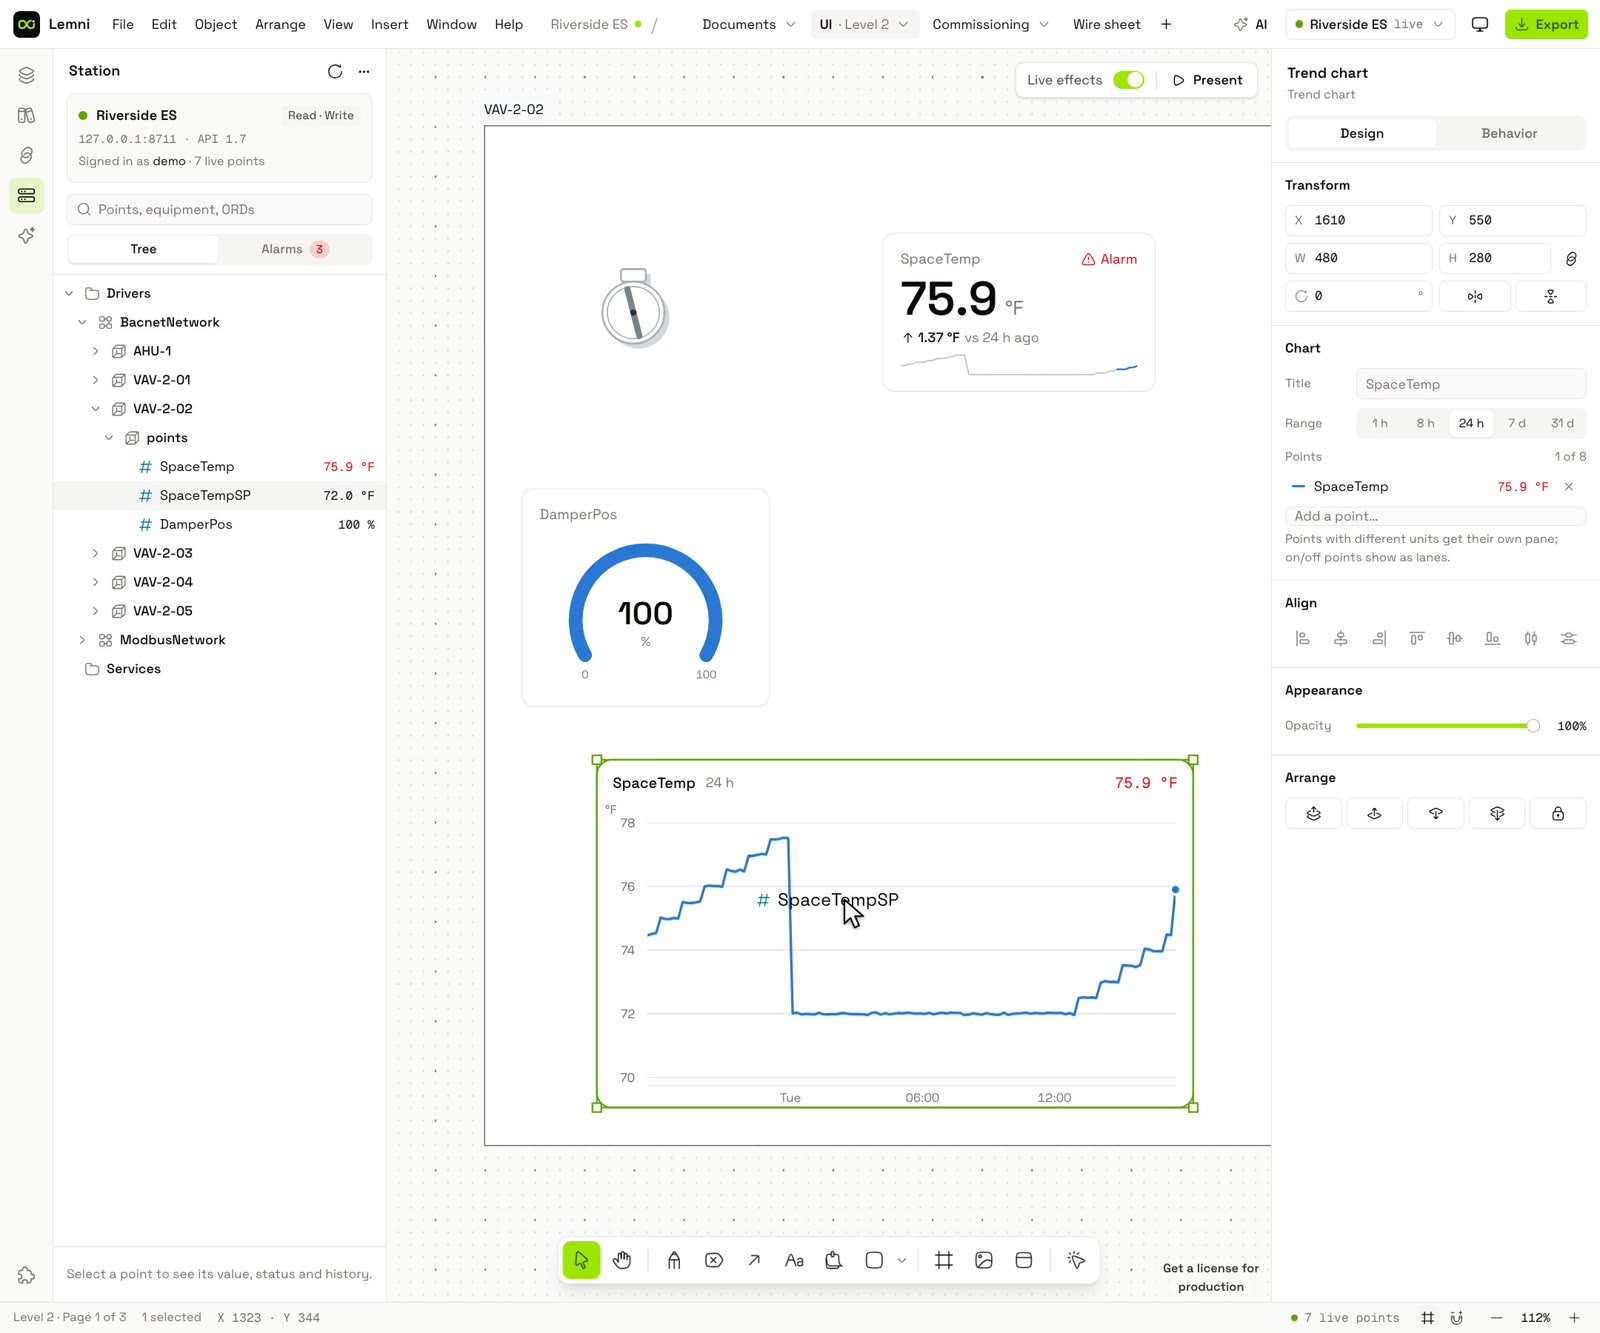This screenshot has width=1600, height=1333.
Task: Set chart range to 7 d
Action: point(1517,423)
